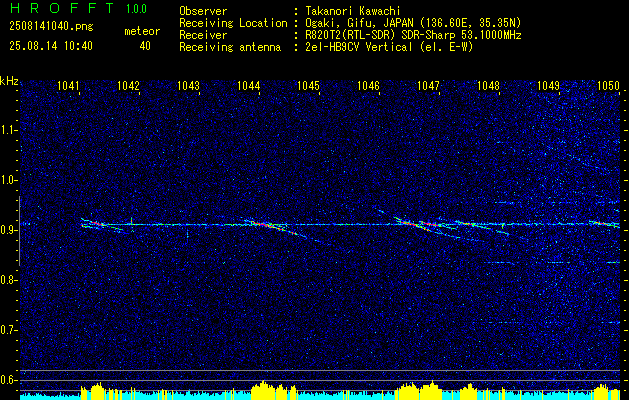Click time axis label 1046
Viewport: 629px width, 400px height.
coord(368,85)
